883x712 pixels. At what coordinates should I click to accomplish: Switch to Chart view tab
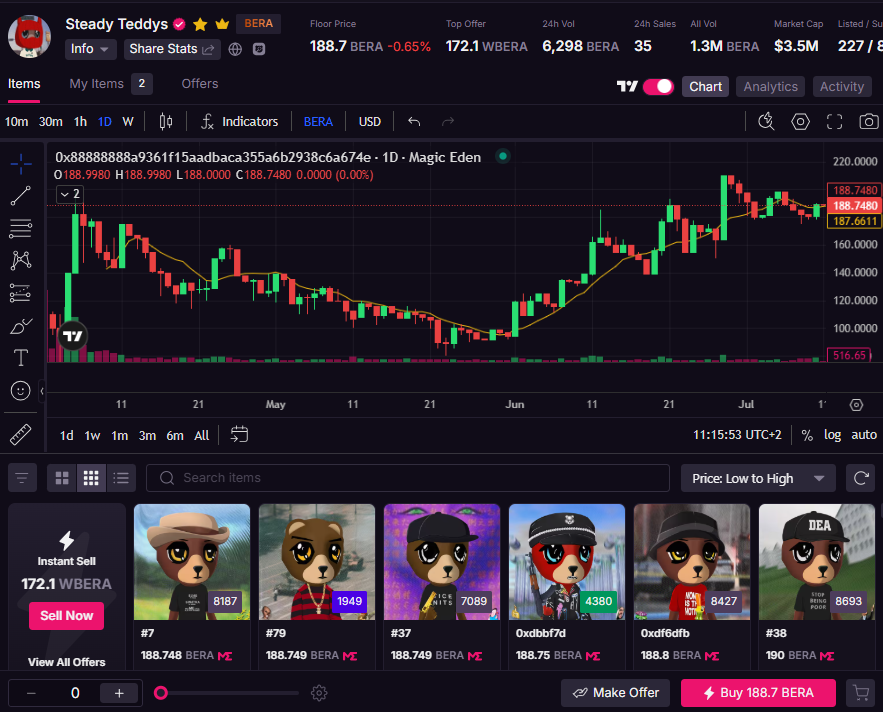click(x=706, y=87)
